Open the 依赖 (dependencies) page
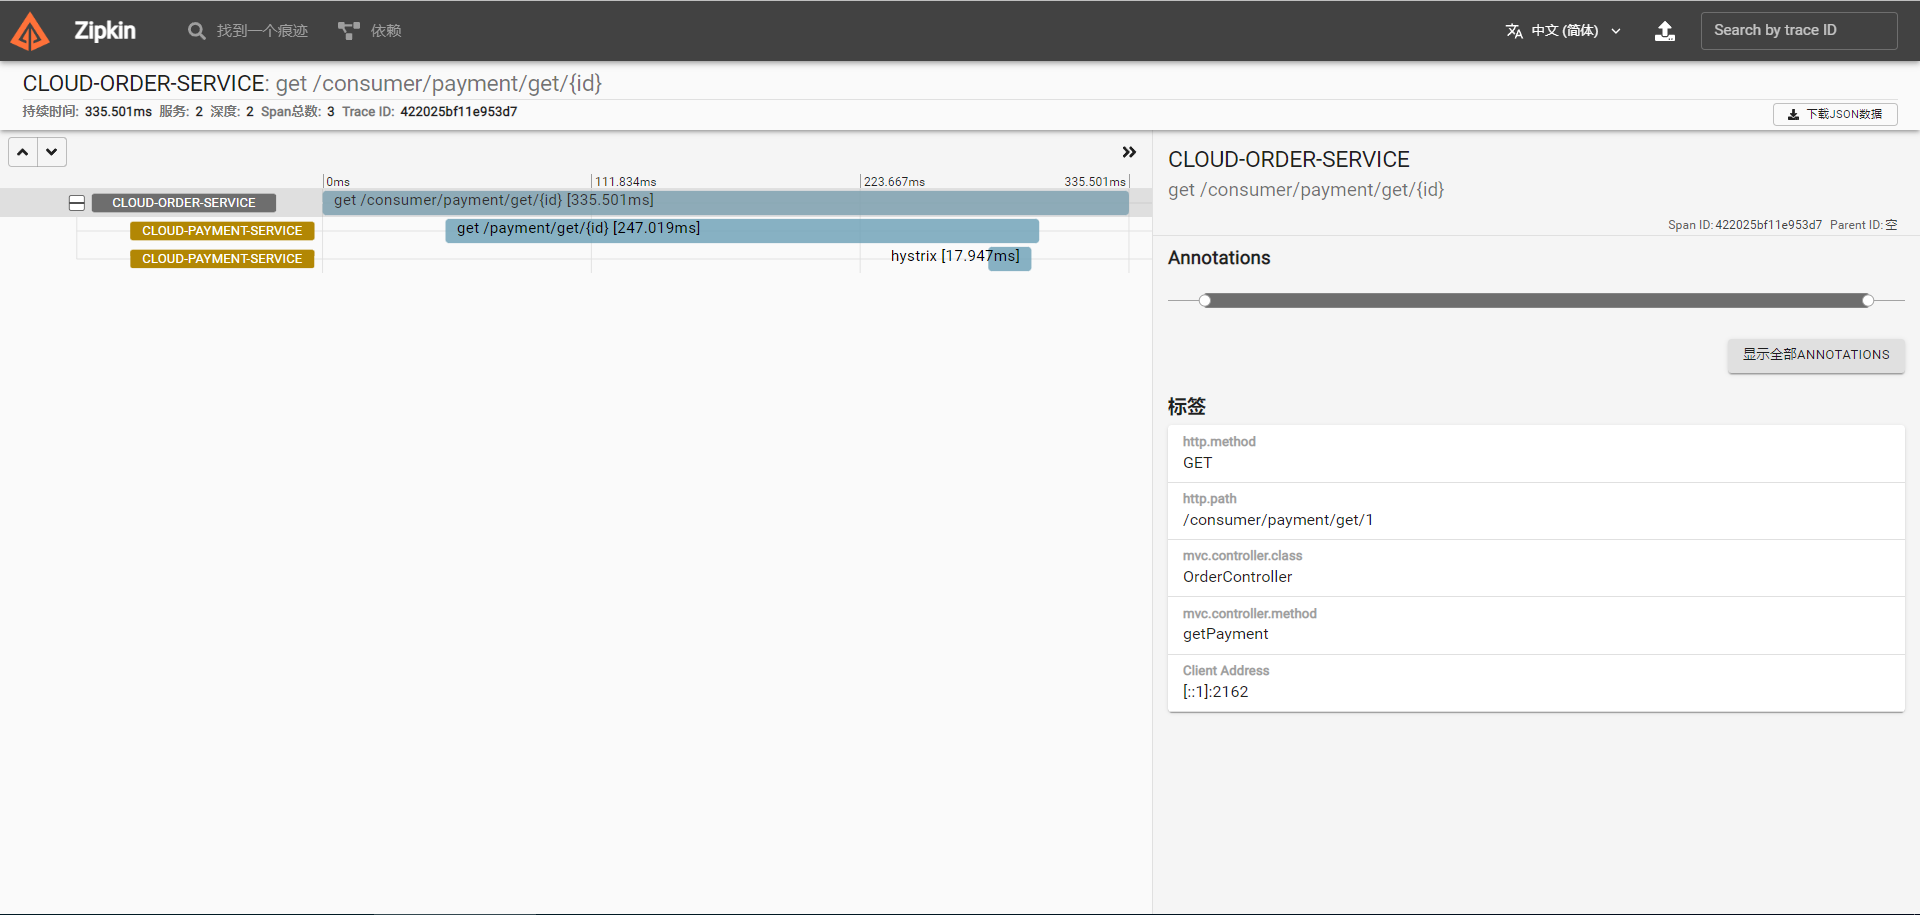 (x=386, y=31)
